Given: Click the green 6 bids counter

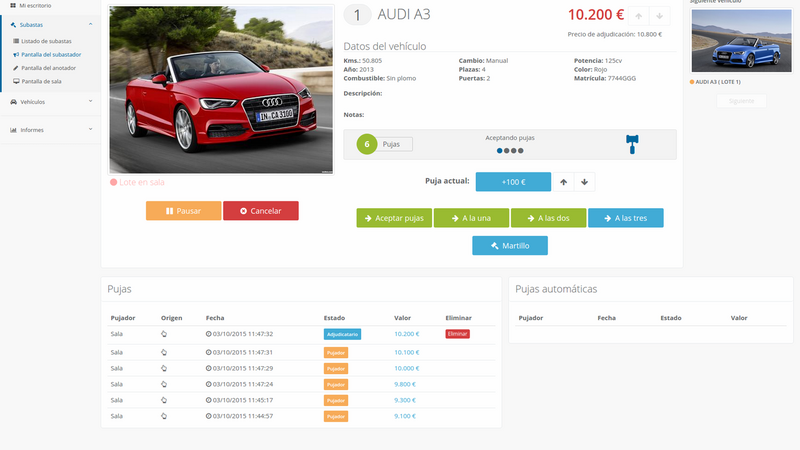Looking at the screenshot, I should (x=366, y=144).
